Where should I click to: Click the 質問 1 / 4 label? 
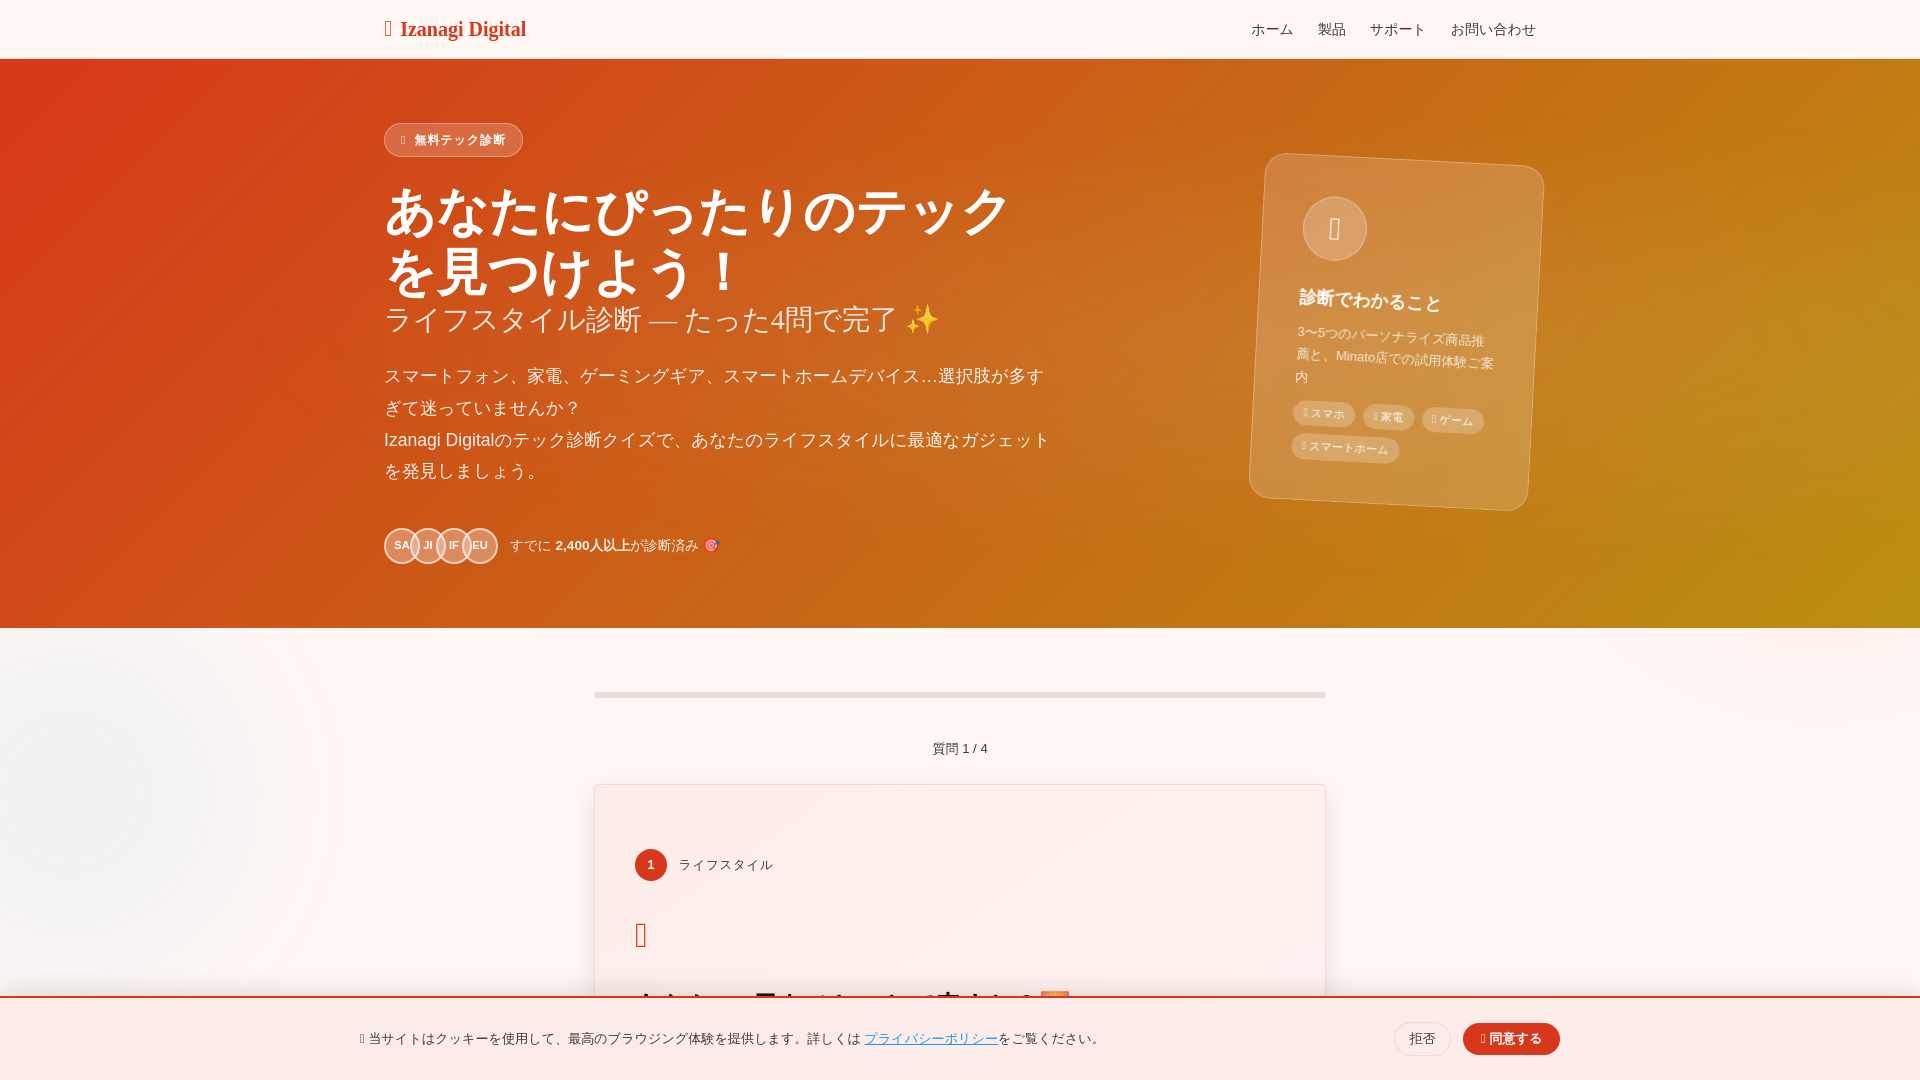click(960, 749)
